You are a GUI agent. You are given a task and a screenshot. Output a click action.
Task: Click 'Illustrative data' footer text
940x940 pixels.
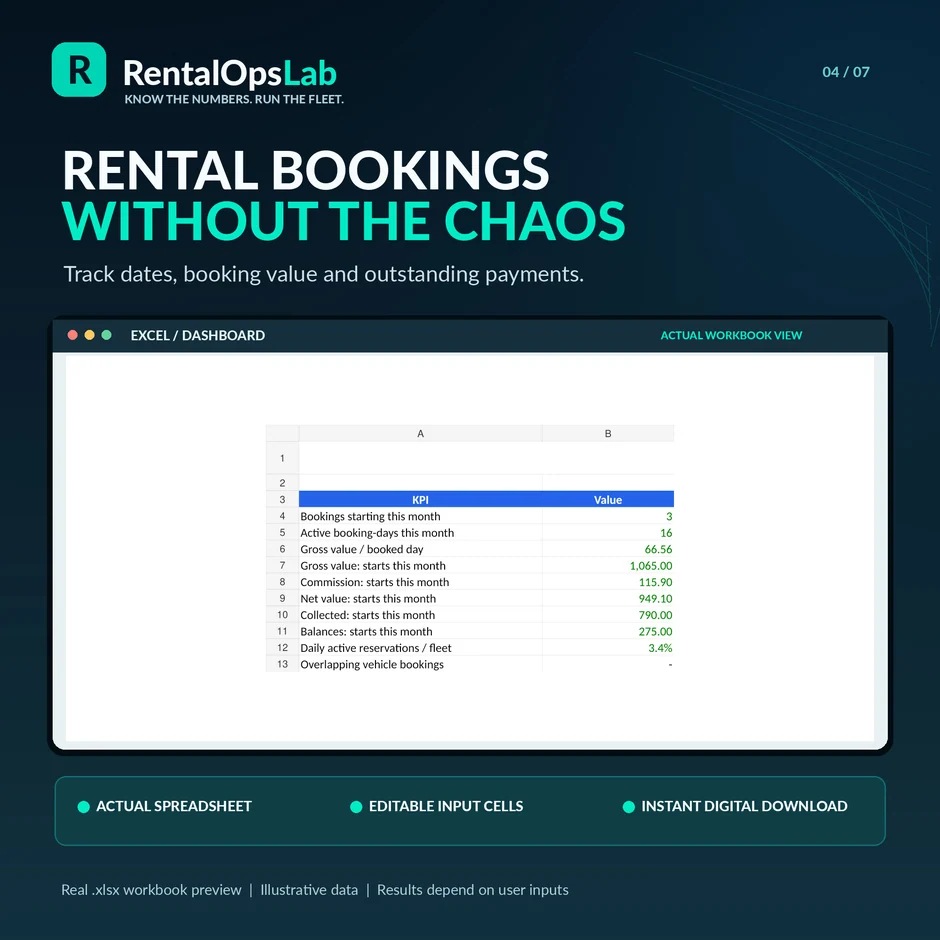[x=309, y=890]
